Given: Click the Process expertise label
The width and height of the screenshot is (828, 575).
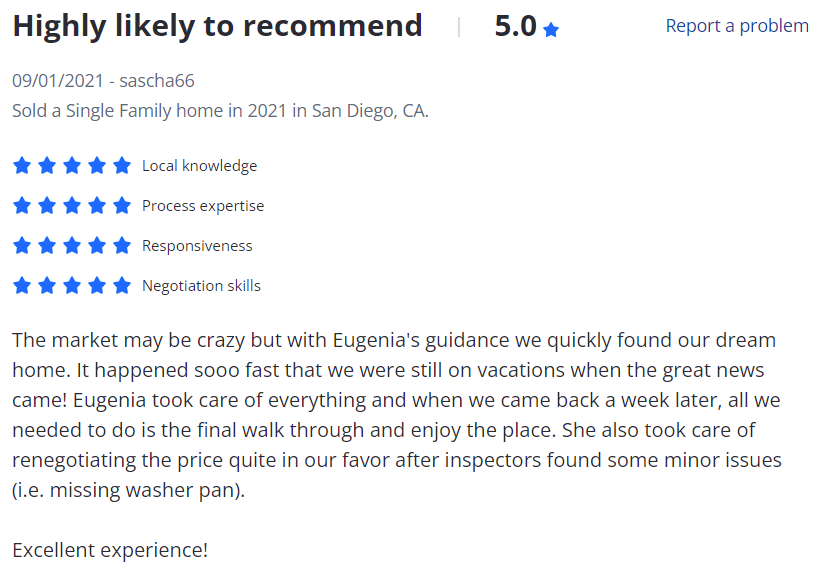Looking at the screenshot, I should [203, 206].
